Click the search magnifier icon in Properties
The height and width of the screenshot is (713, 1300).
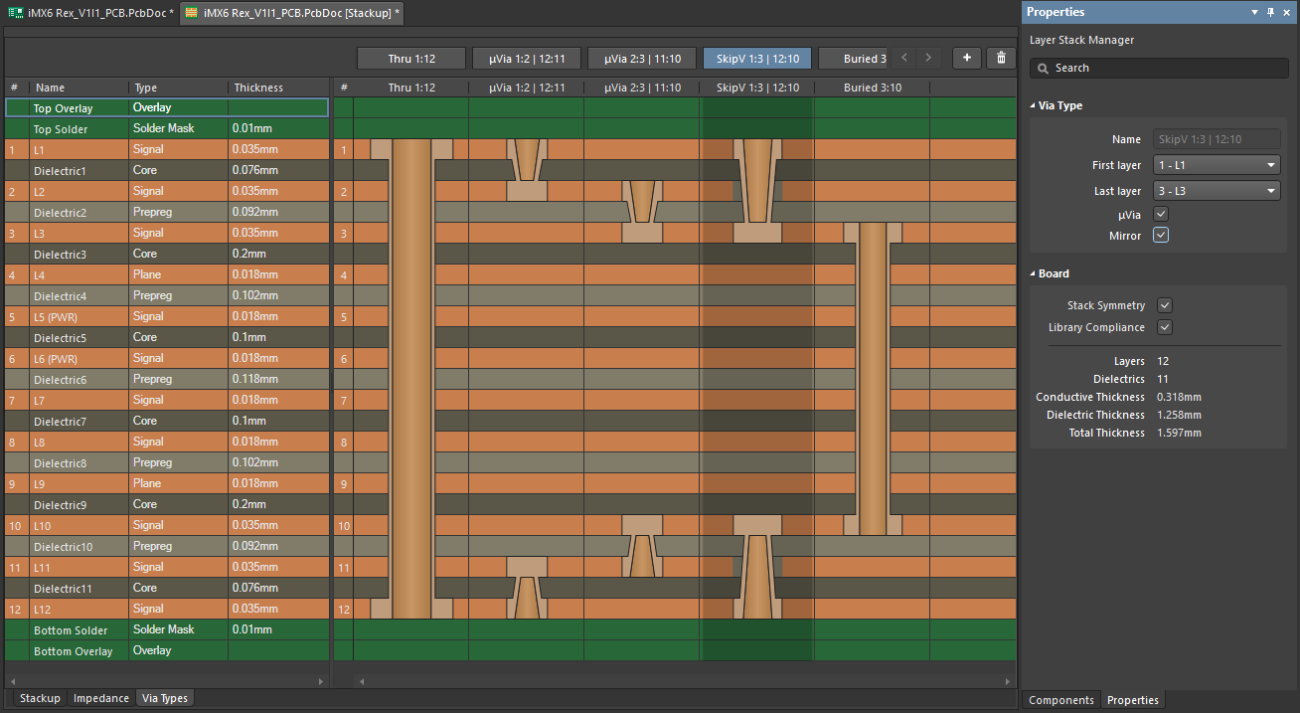tap(1043, 68)
